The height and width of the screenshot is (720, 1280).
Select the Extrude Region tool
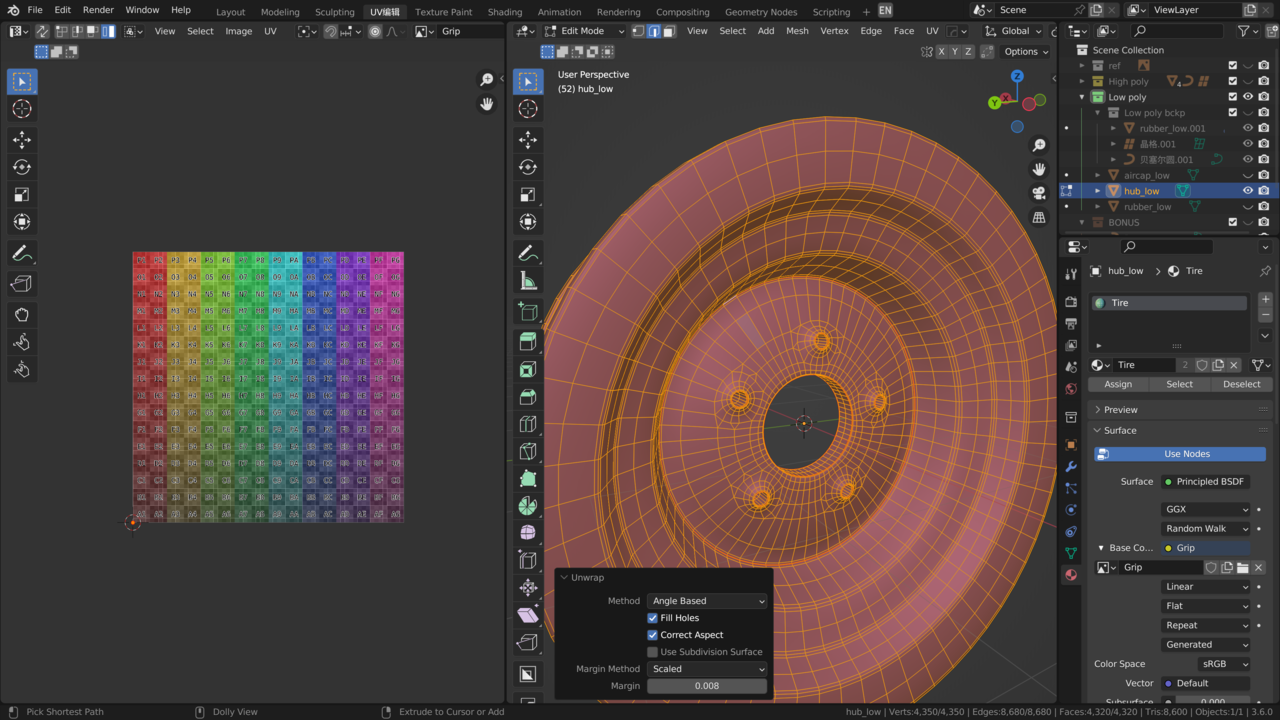[528, 342]
